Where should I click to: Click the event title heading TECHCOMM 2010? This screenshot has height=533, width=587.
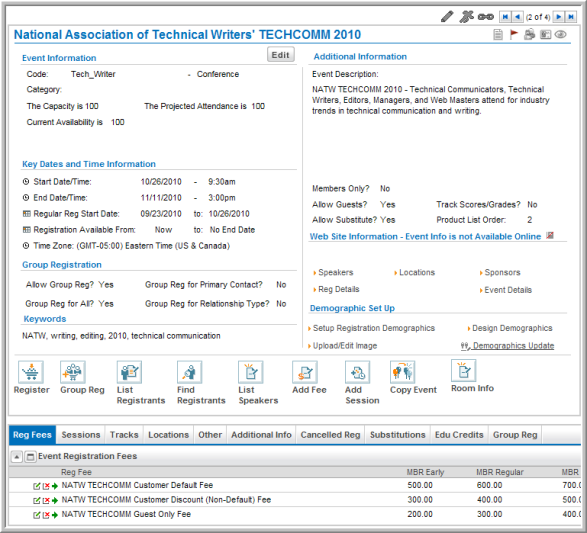click(187, 35)
